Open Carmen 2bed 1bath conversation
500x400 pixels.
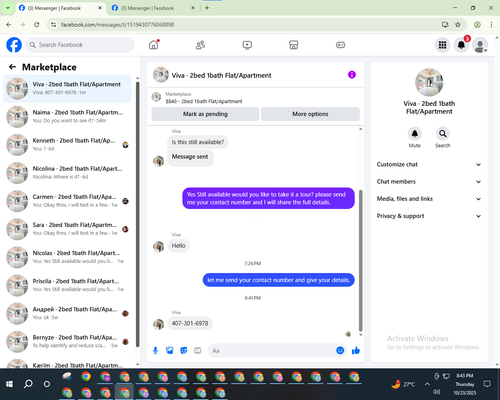click(x=67, y=201)
